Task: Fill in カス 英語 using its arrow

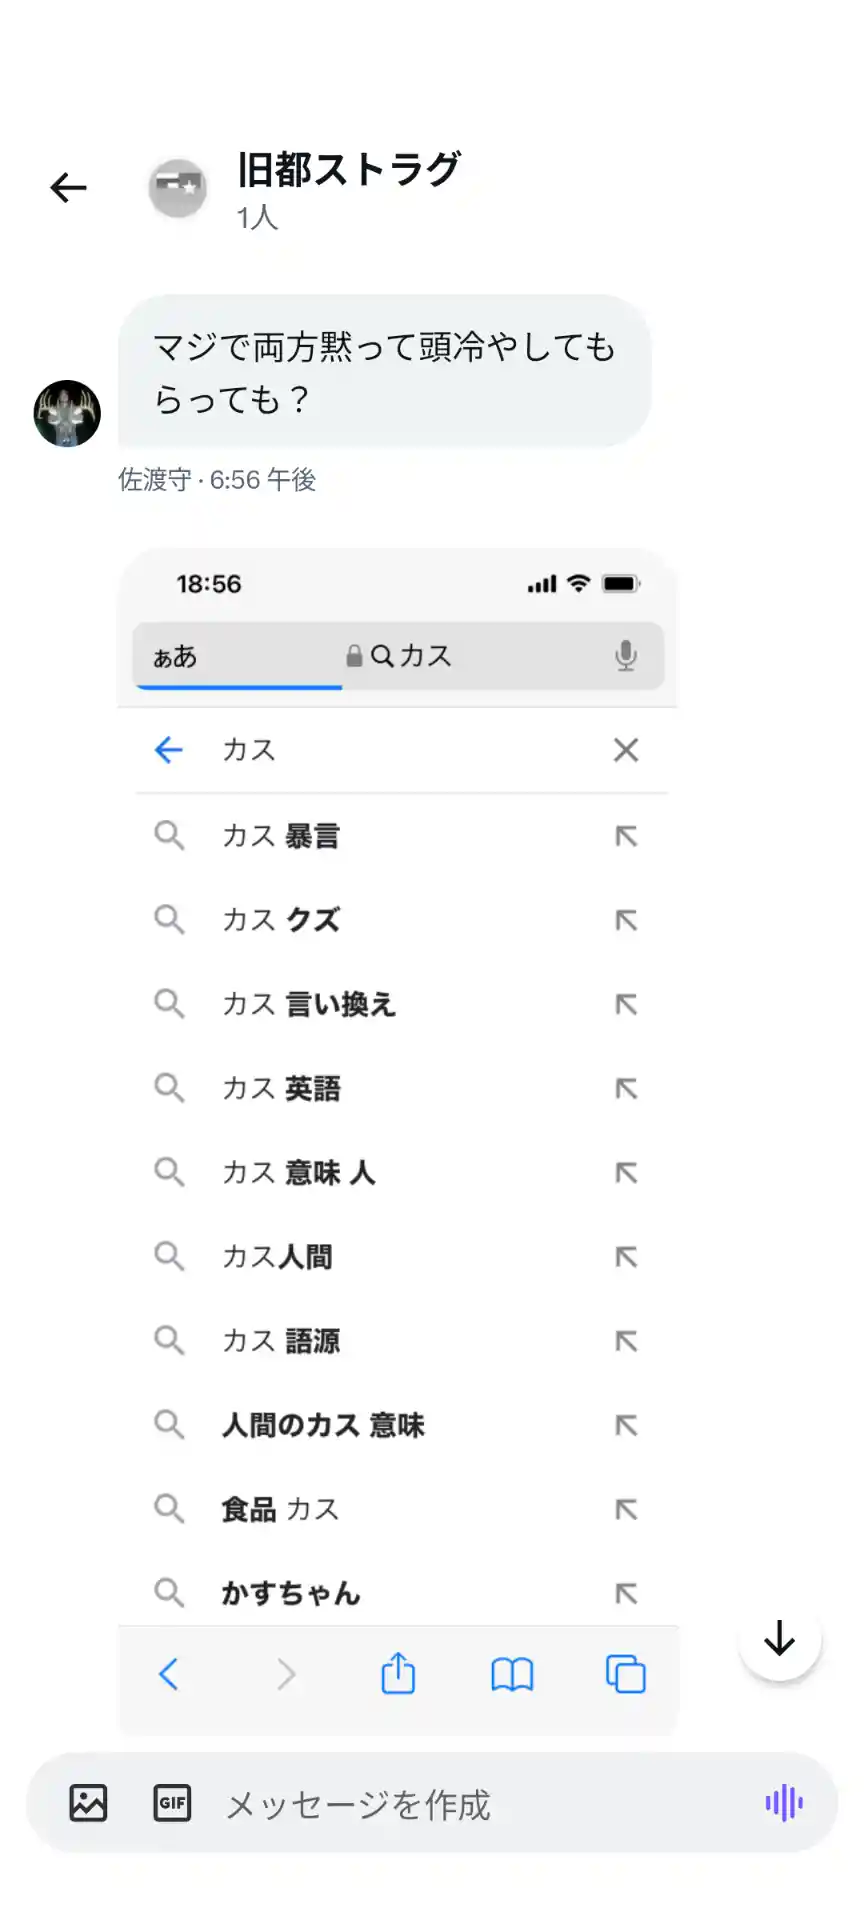Action: (x=626, y=1088)
